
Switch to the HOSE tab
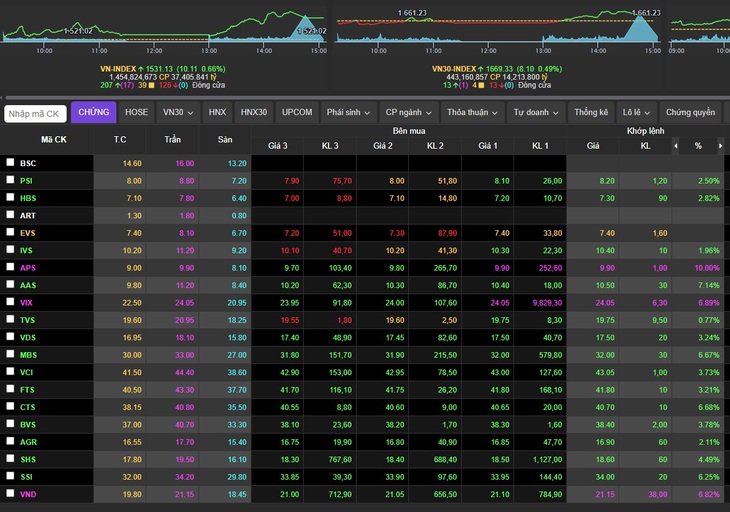(x=136, y=113)
